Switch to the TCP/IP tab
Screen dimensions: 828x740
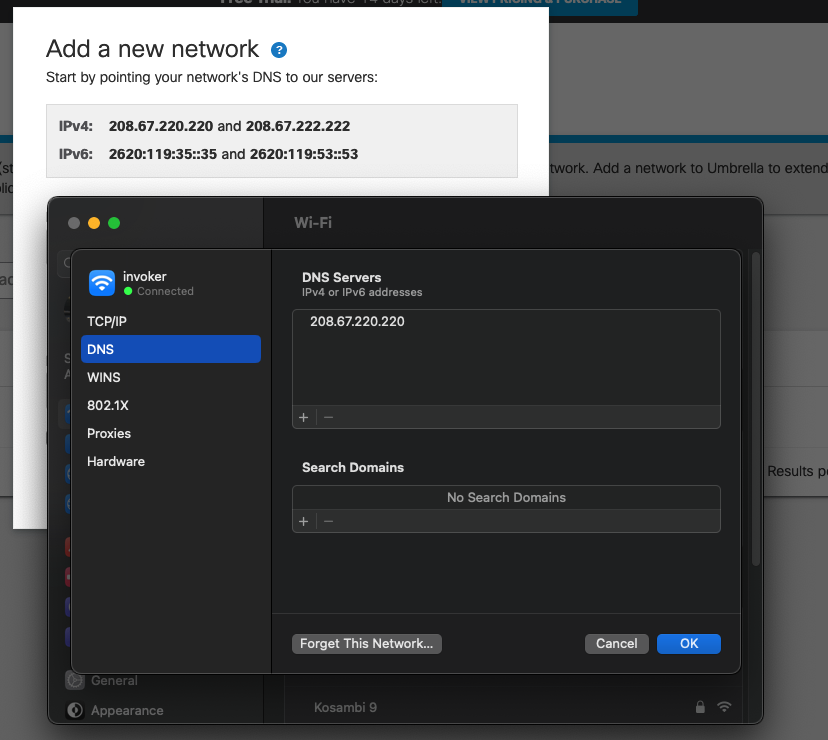(x=107, y=321)
